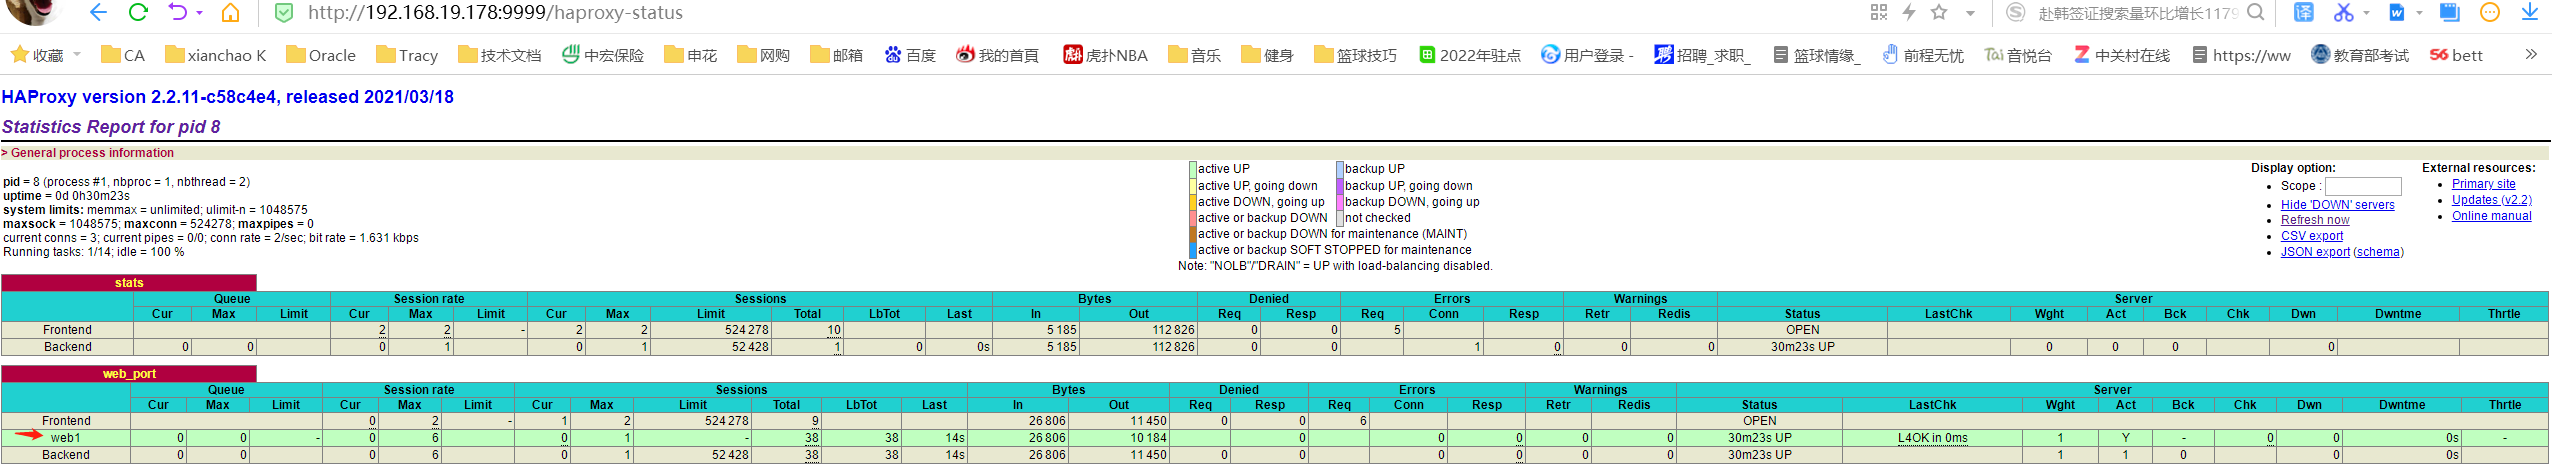Image resolution: width=2552 pixels, height=469 pixels.
Task: Click the backup UP legend color box
Action: pyautogui.click(x=1339, y=169)
